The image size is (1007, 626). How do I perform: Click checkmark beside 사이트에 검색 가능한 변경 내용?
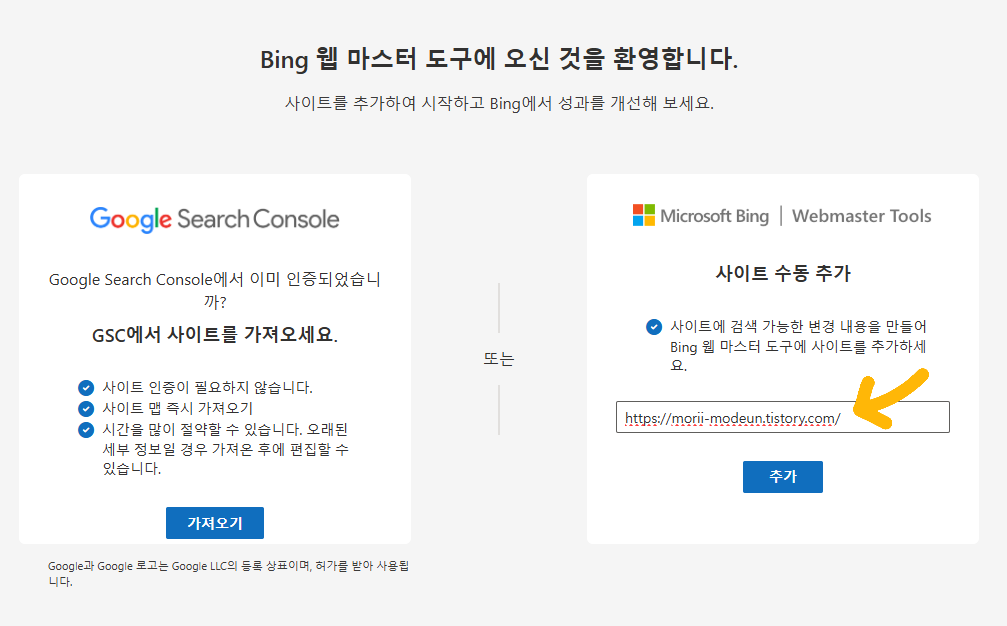(654, 327)
